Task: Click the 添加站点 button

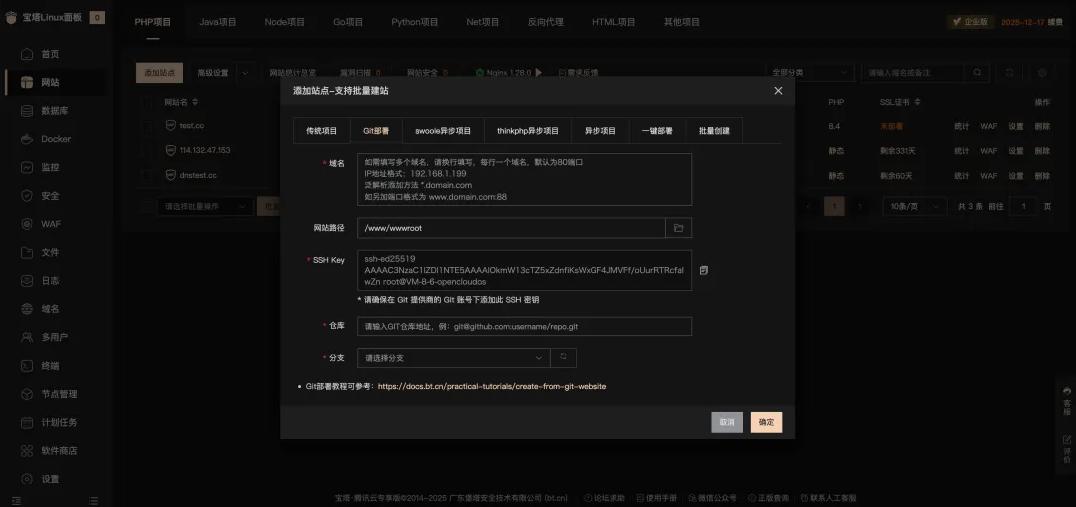Action: [159, 72]
